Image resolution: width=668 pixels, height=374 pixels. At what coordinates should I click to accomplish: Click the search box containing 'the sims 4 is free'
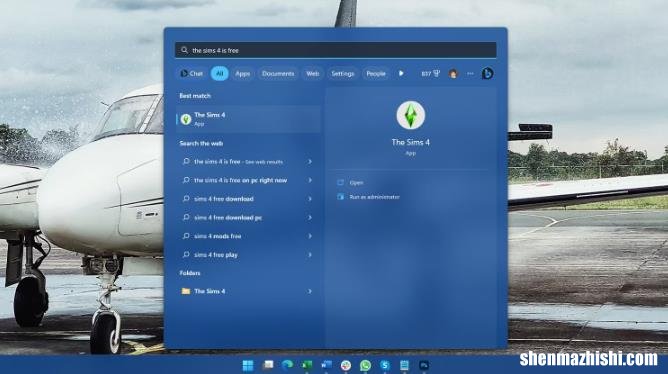pyautogui.click(x=335, y=50)
